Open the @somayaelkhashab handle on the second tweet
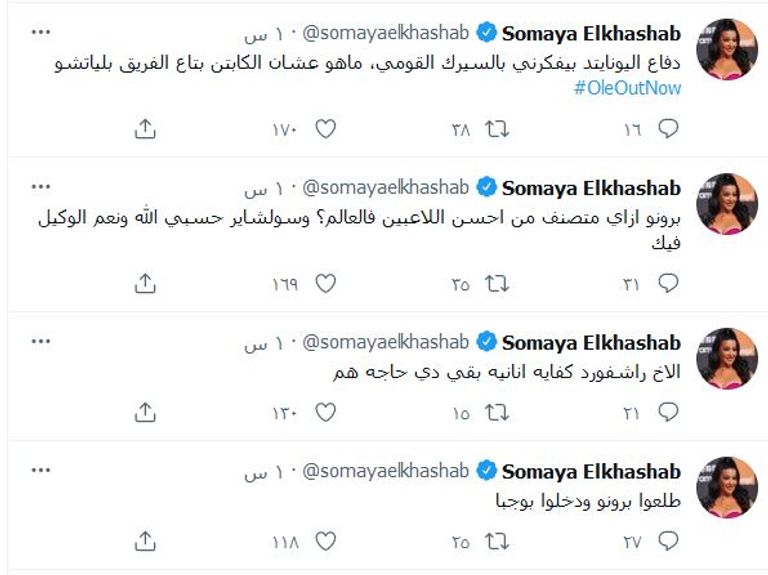This screenshot has height=575, width=768. pos(385,188)
